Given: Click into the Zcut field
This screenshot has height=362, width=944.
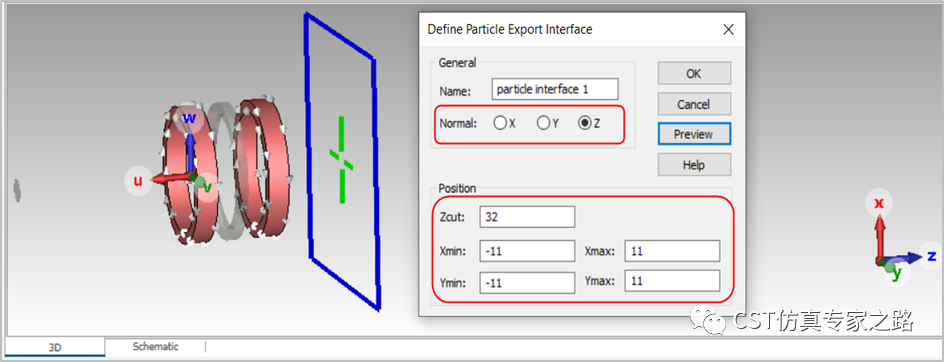Looking at the screenshot, I should 527,217.
